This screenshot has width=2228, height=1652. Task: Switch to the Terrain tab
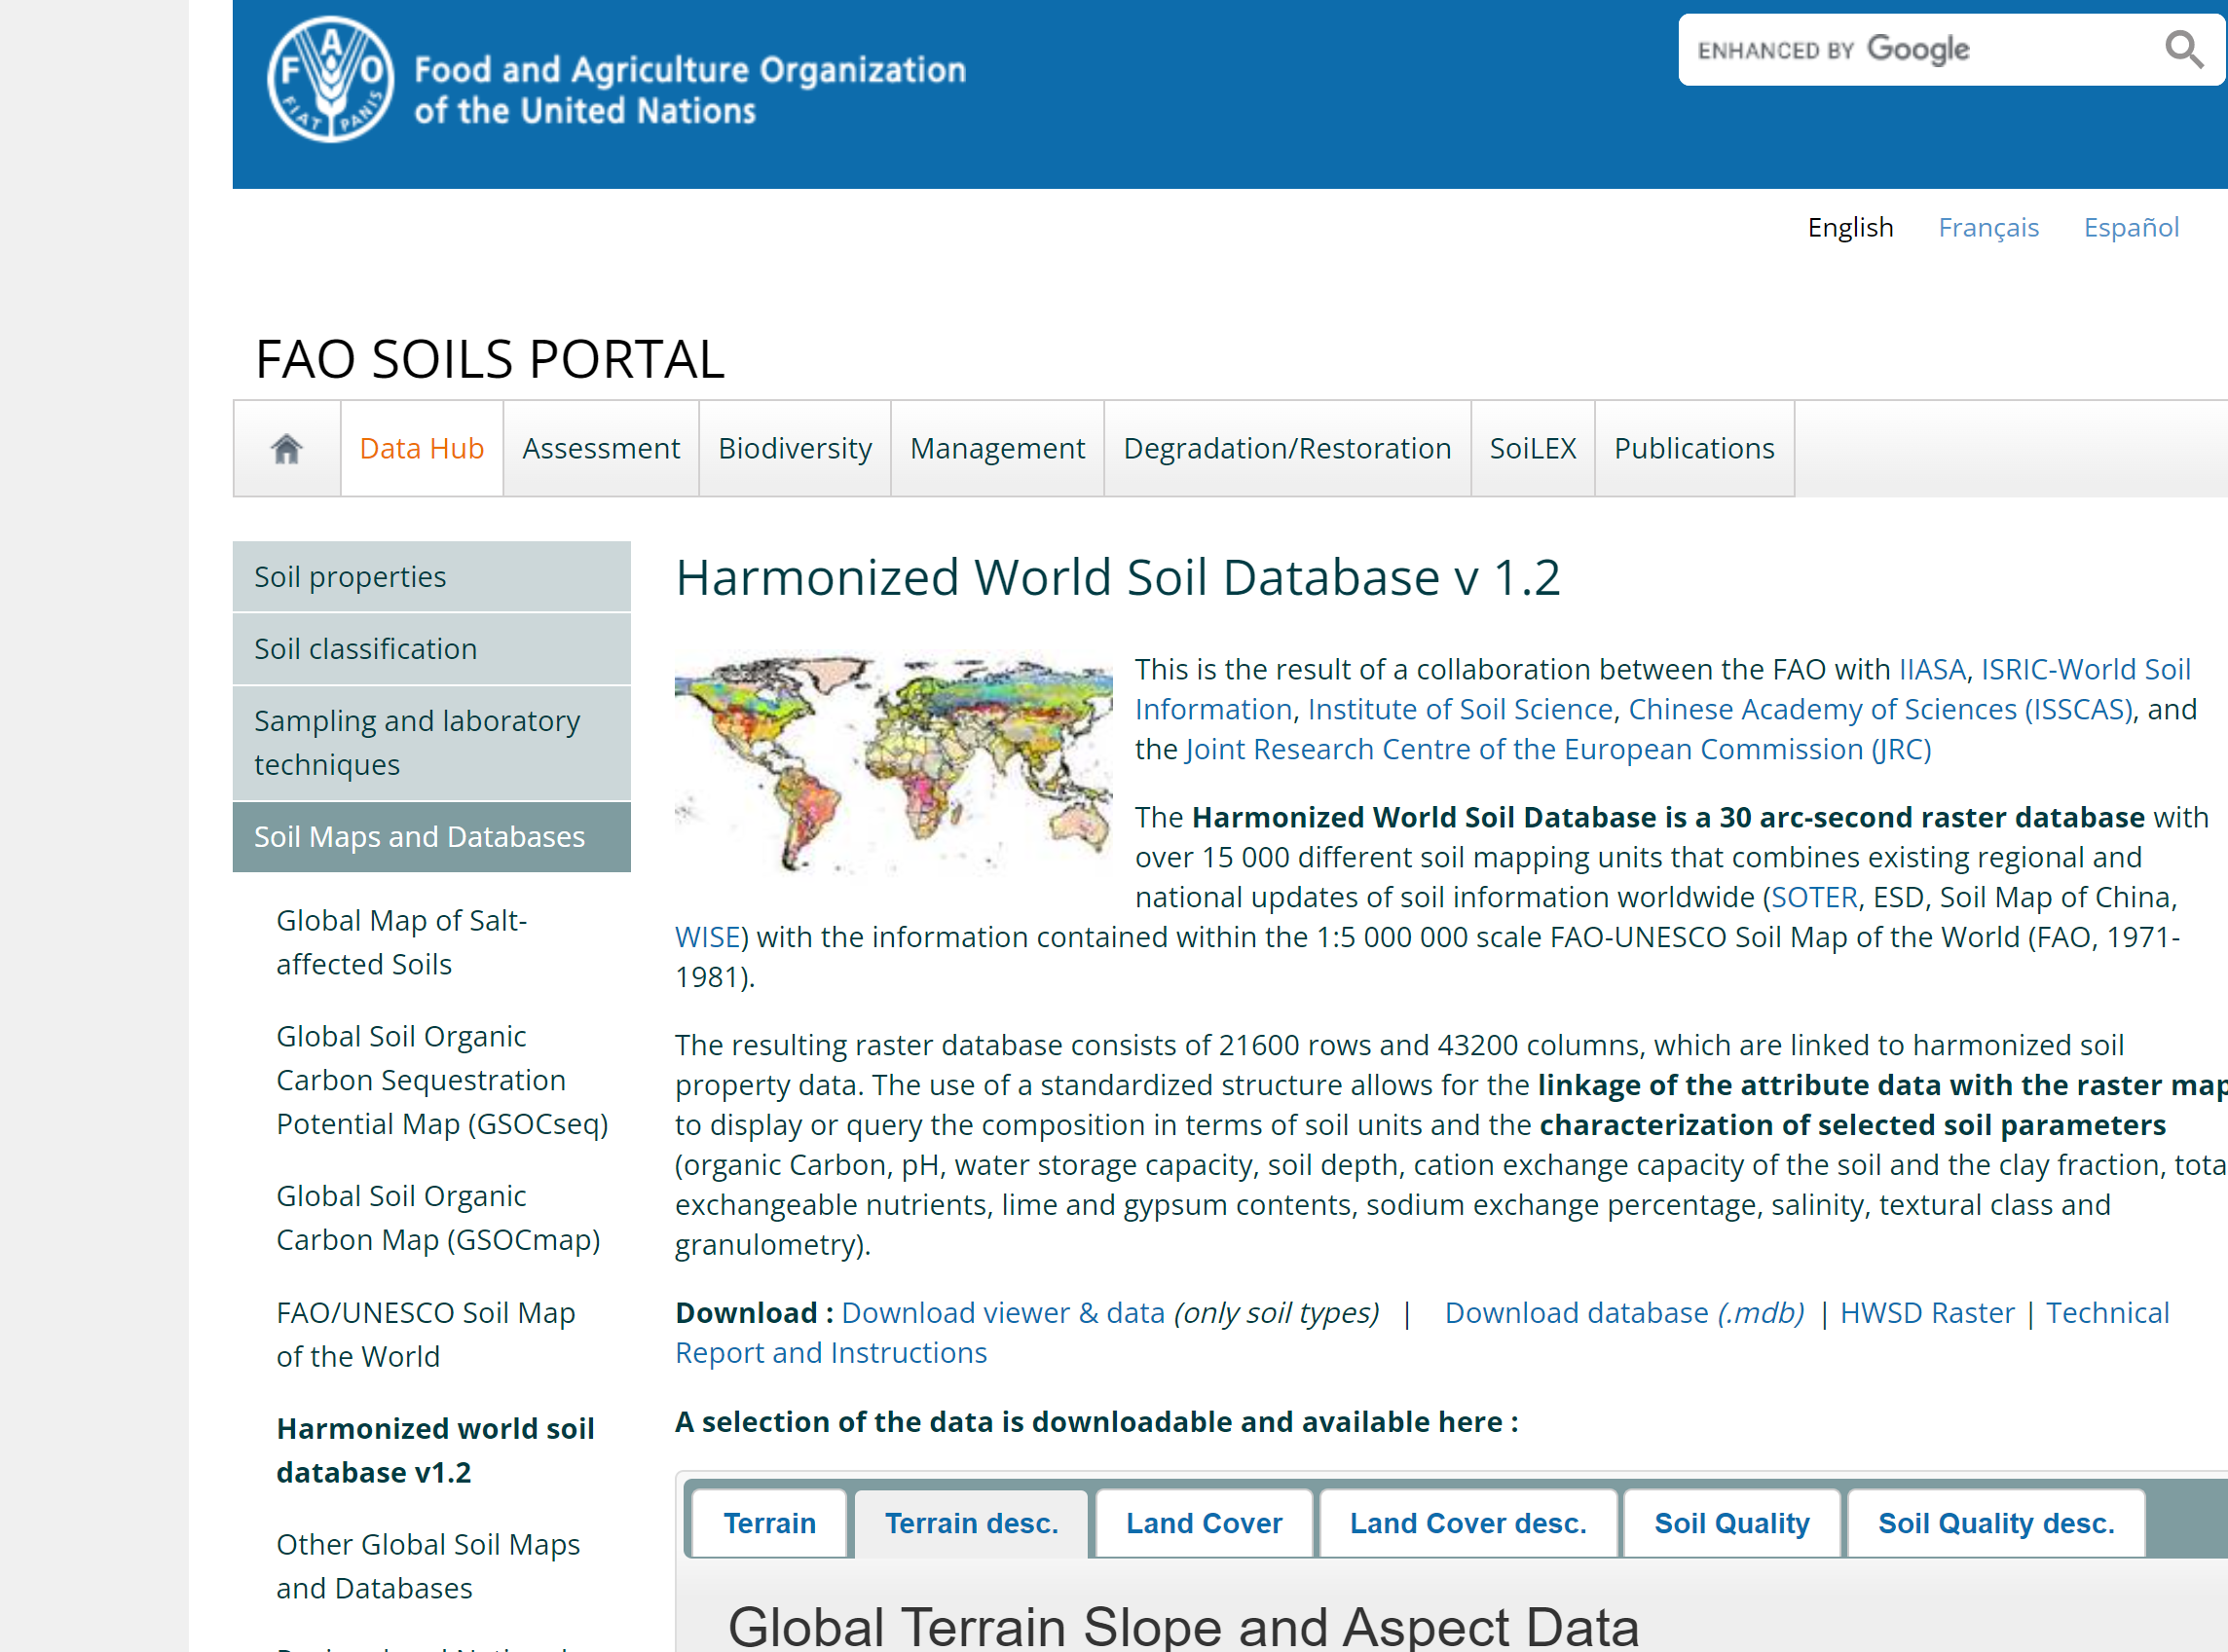769,1523
